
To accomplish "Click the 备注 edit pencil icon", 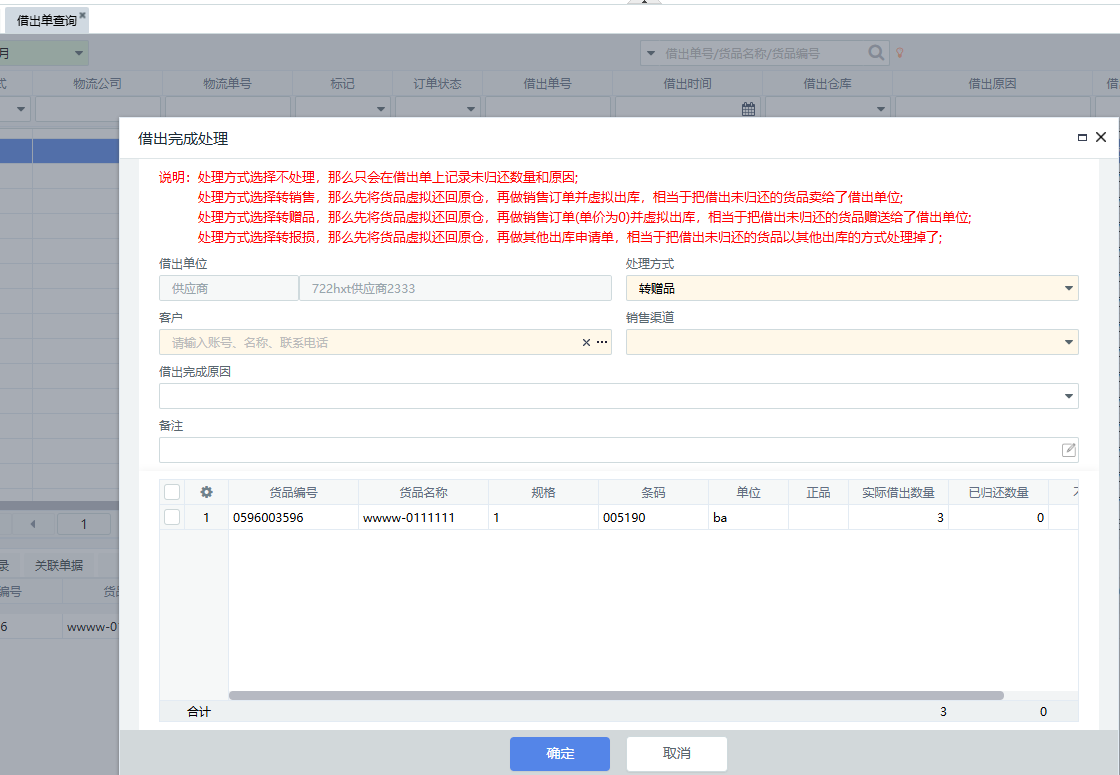I will (x=1068, y=450).
